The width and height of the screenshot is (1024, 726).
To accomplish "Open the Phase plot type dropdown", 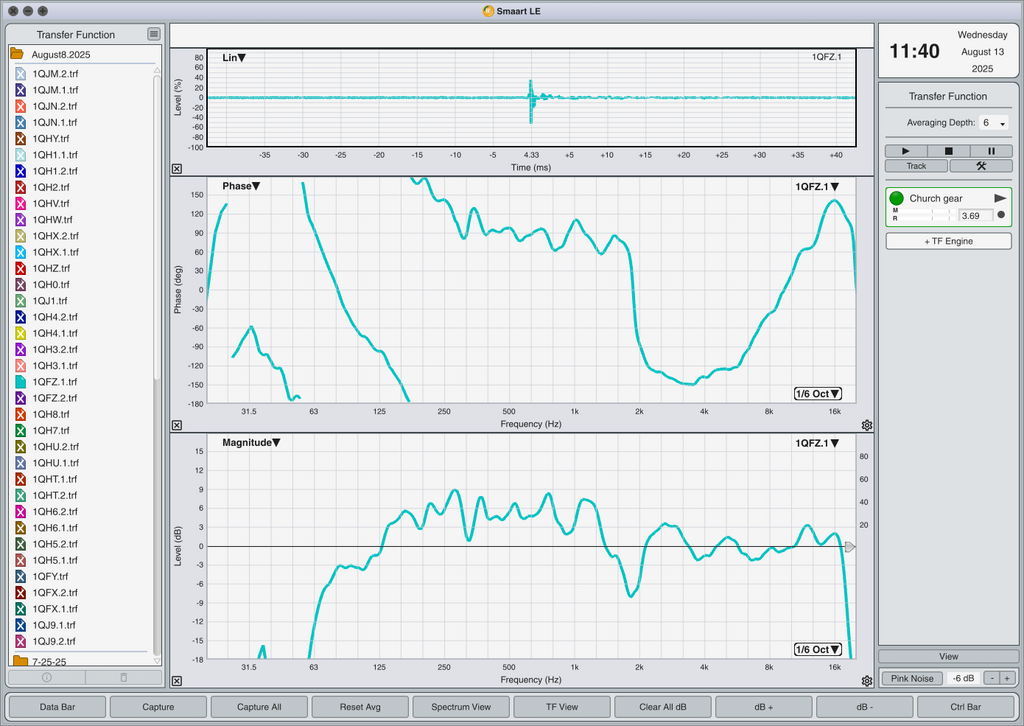I will [x=241, y=186].
